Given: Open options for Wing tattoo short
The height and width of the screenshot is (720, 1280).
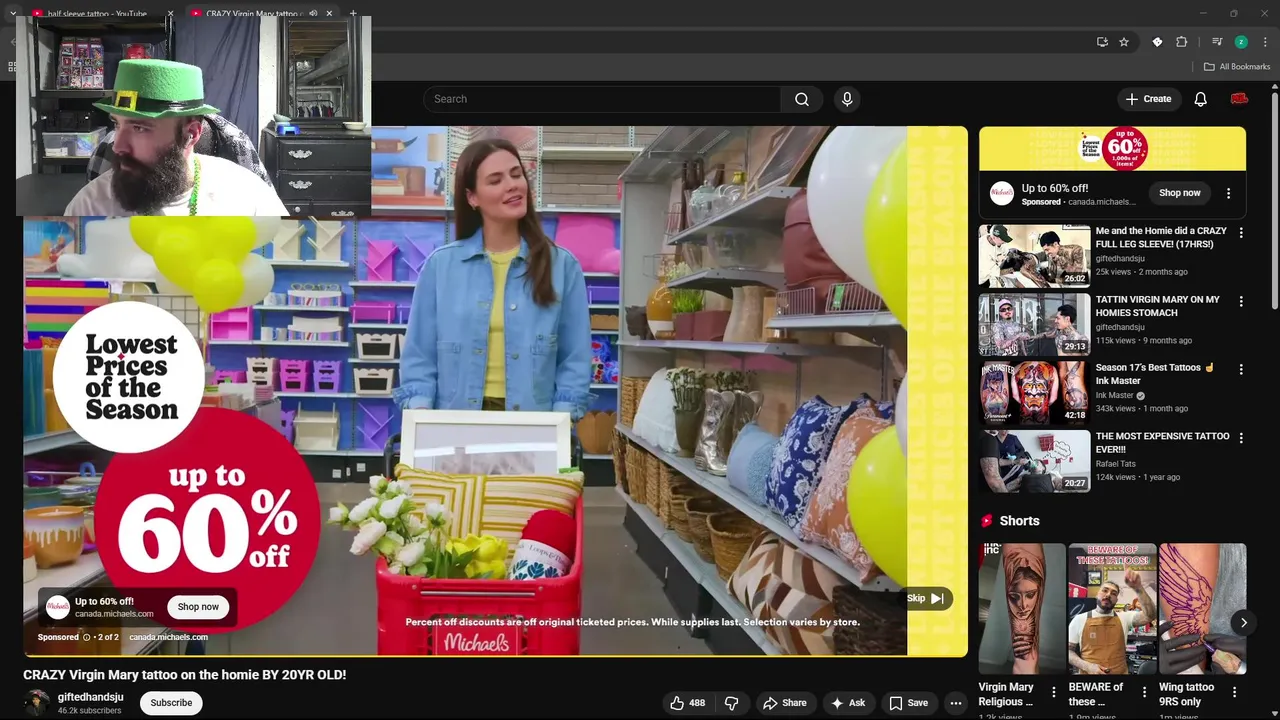Looking at the screenshot, I should [1234, 692].
